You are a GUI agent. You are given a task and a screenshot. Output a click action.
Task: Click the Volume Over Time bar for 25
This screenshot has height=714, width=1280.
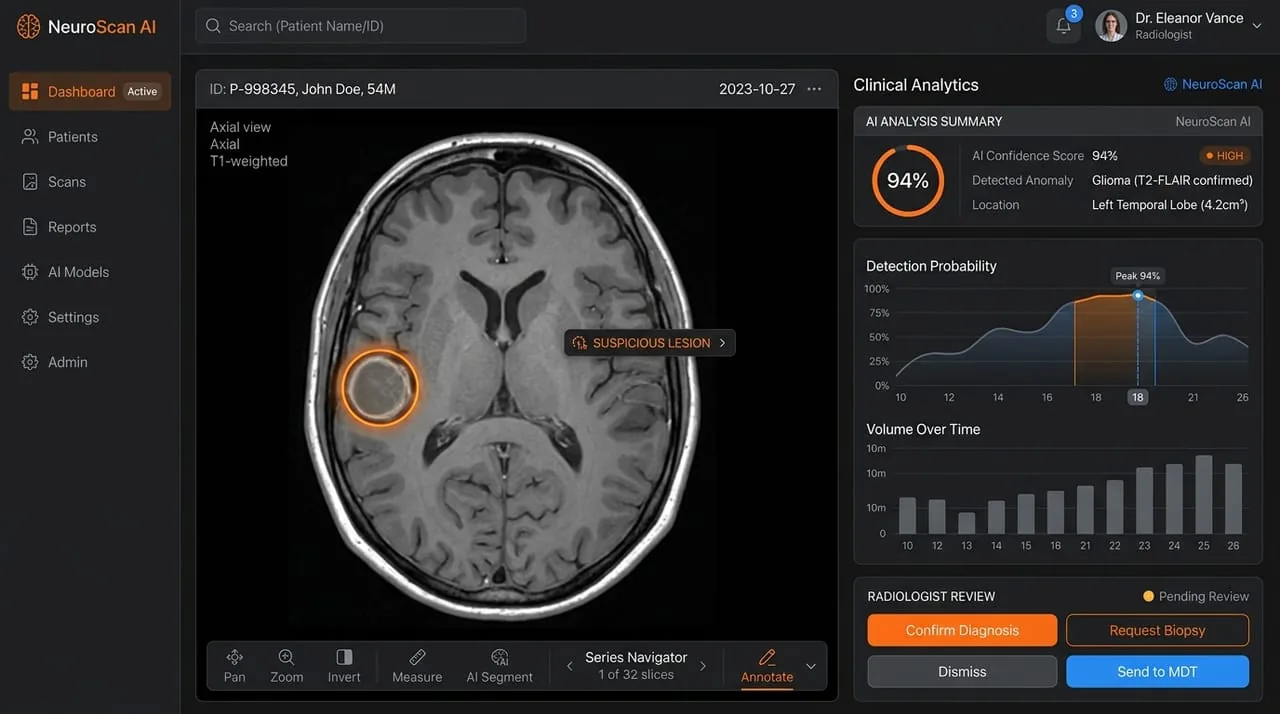[1204, 494]
